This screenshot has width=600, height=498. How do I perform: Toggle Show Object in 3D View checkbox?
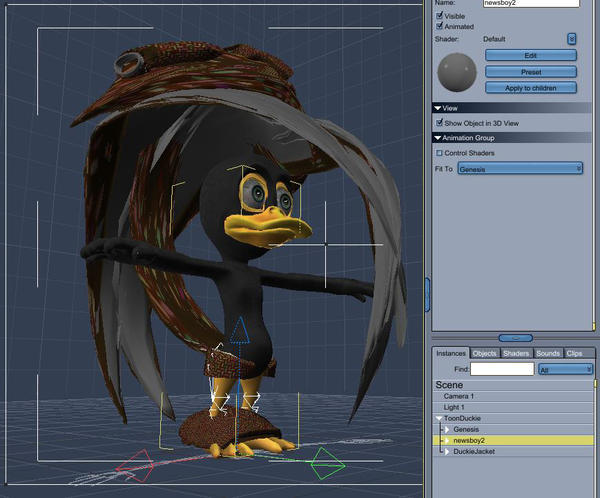(440, 123)
